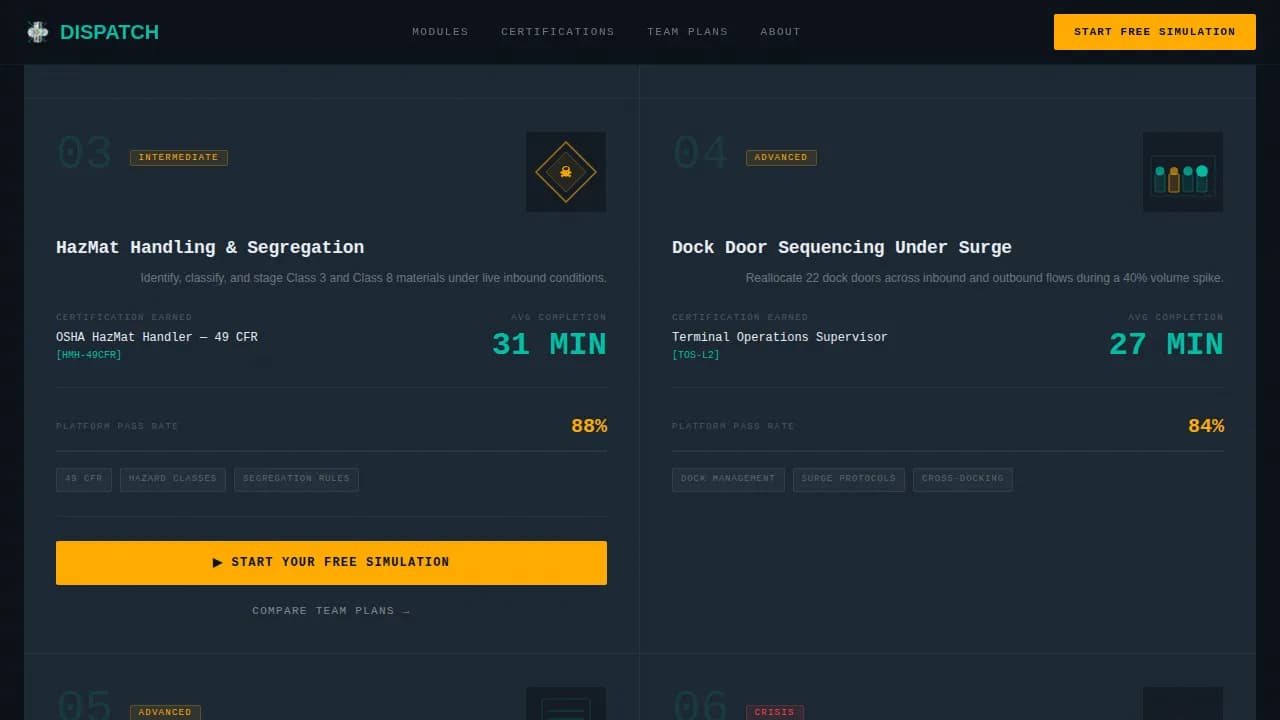Follow the COMPARE TEAM PLANS link
The width and height of the screenshot is (1280, 720).
[x=331, y=610]
